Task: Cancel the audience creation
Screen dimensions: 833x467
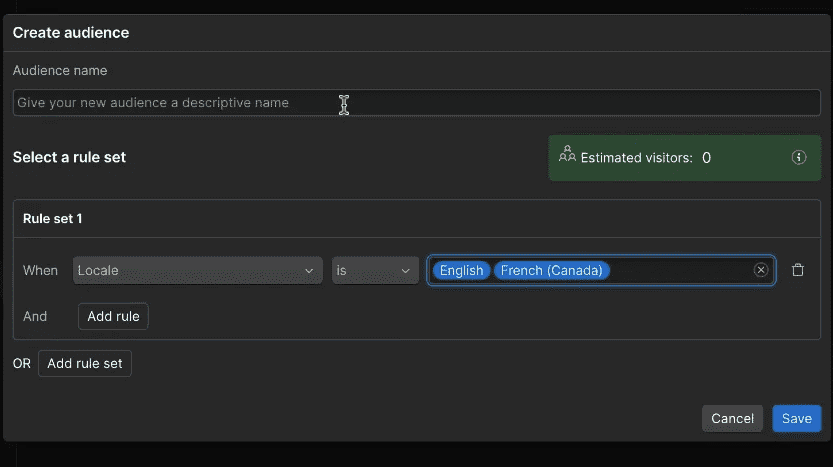Action: click(732, 418)
